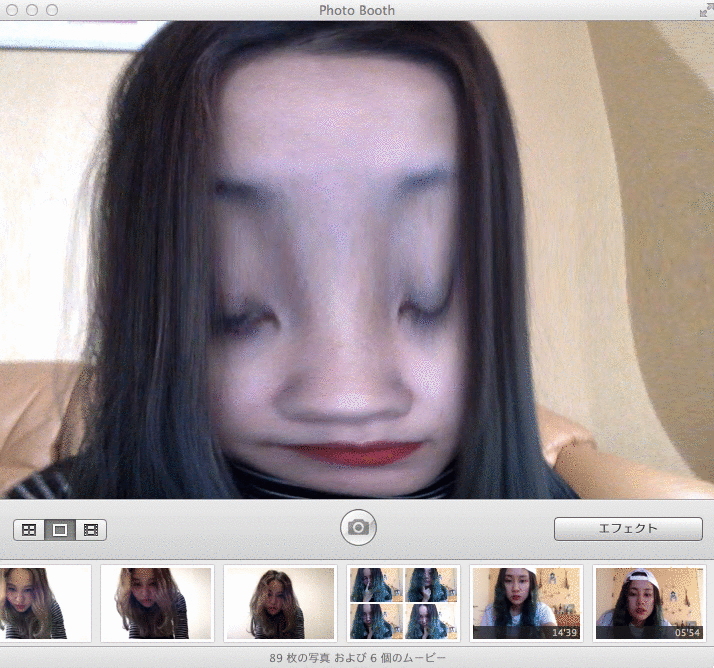Open the movie thumbnail lasting 05'54
The height and width of the screenshot is (668, 714).
click(649, 603)
